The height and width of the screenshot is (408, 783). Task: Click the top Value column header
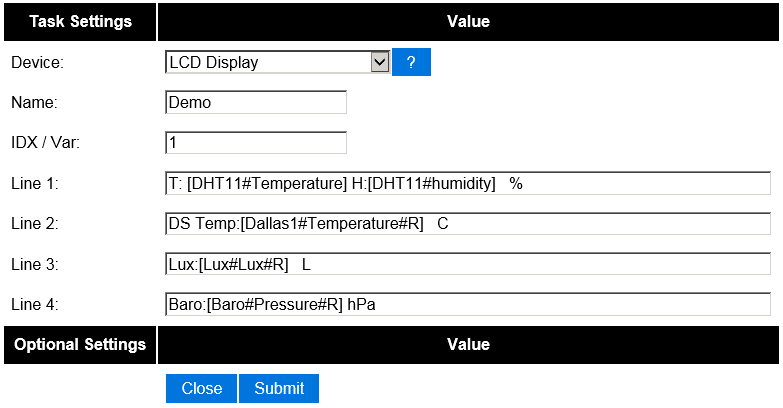(468, 21)
